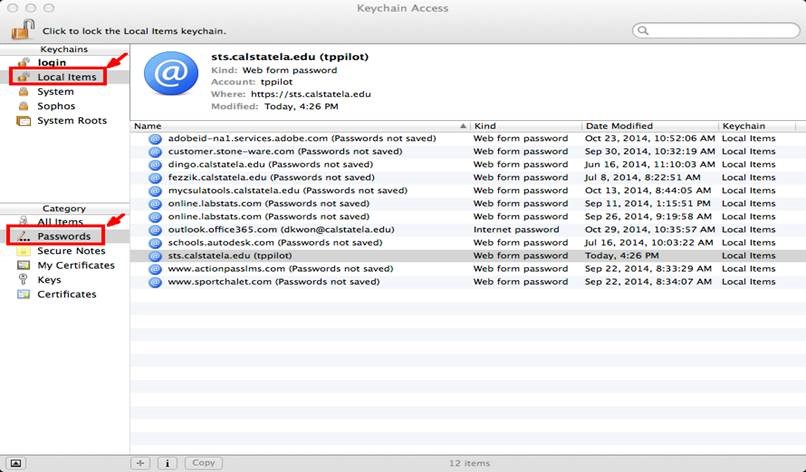The width and height of the screenshot is (806, 472).
Task: Open the Secure Notes category
Action: 71,251
